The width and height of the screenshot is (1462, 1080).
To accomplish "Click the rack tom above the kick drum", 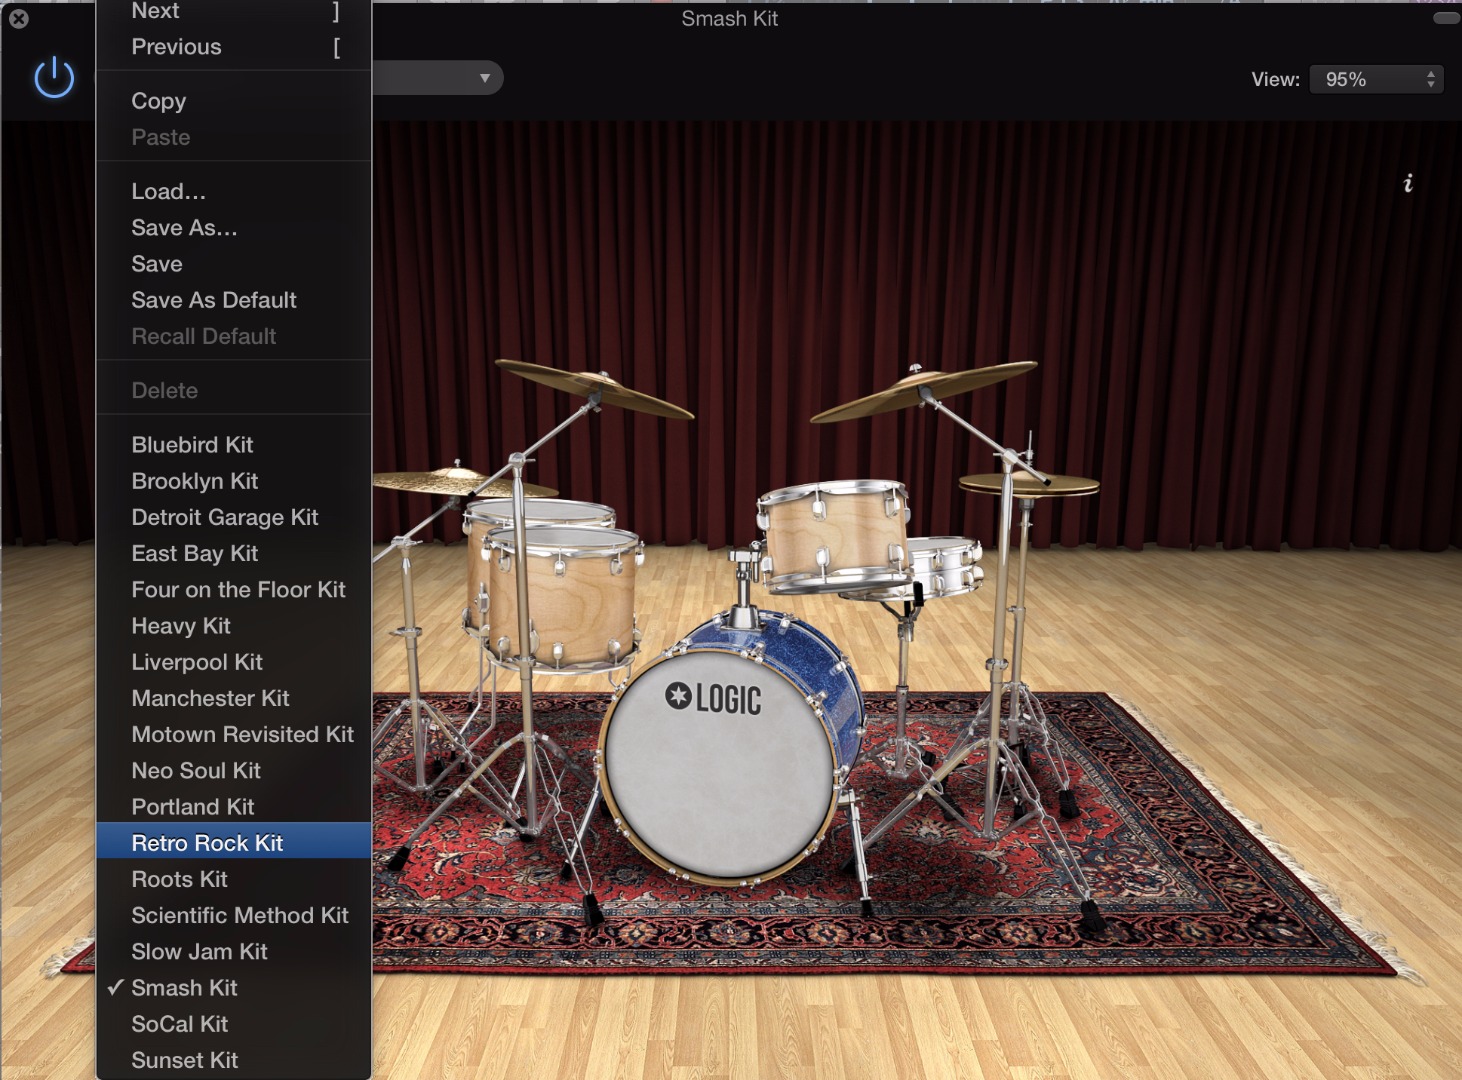I will 834,536.
